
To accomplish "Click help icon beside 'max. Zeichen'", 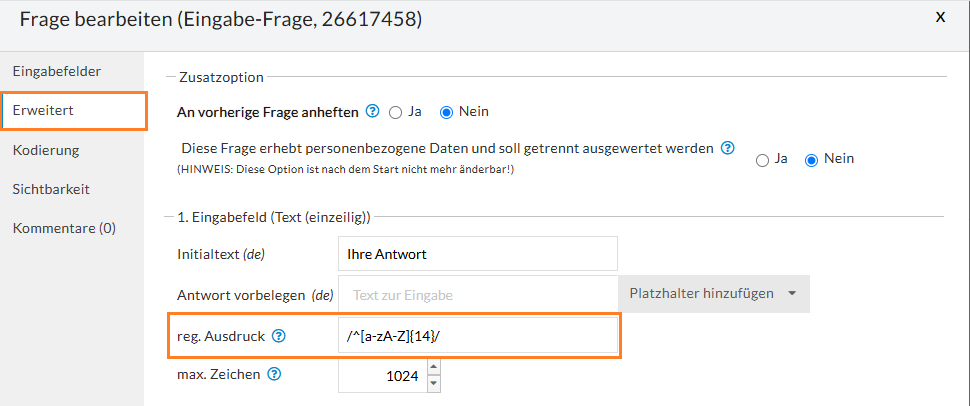I will (274, 375).
